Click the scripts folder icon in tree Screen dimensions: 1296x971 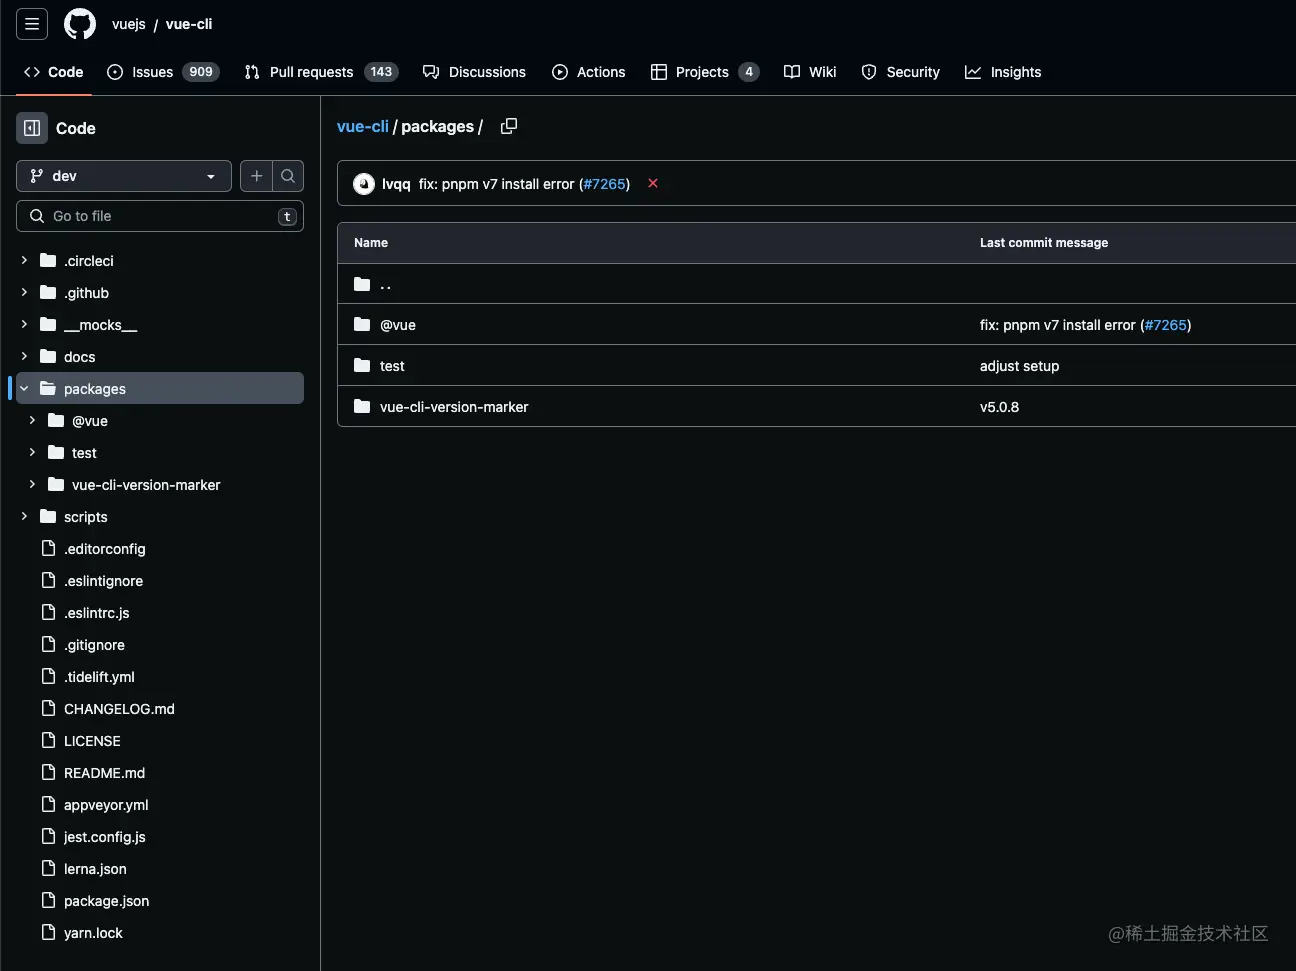48,516
